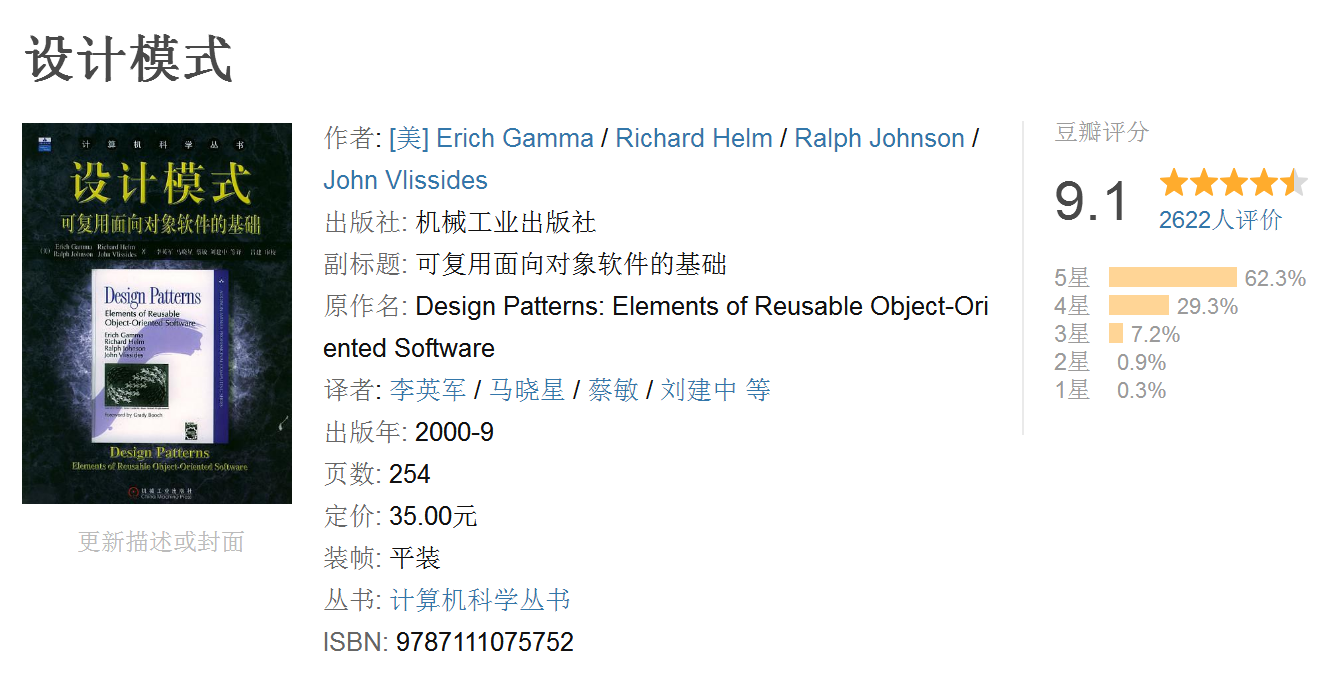Click the ISBN number 9787111075752
The image size is (1334, 679).
[485, 642]
